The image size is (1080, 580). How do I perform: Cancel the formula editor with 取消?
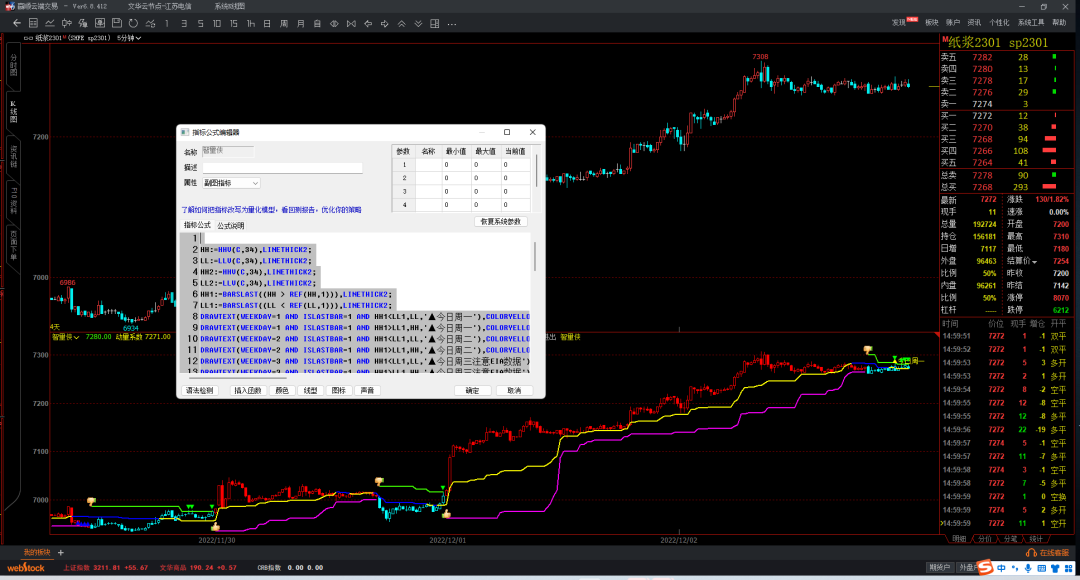click(x=515, y=391)
